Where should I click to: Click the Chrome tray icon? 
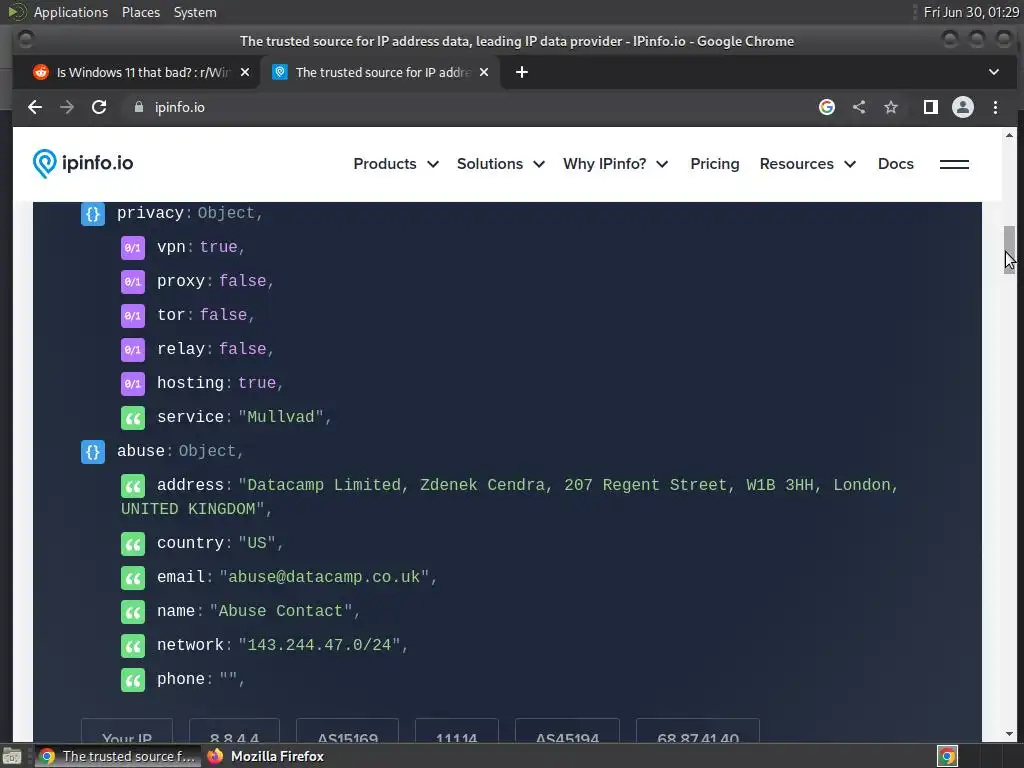click(948, 756)
